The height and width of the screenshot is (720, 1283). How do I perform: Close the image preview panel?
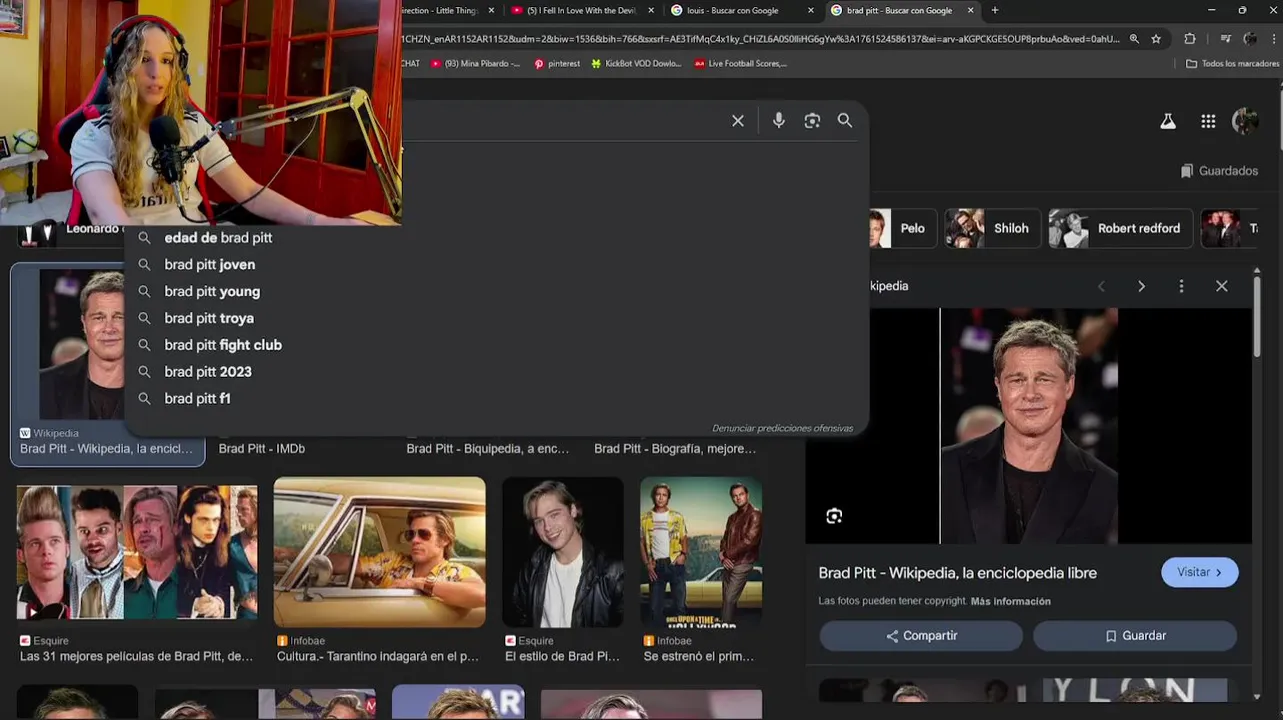point(1221,286)
